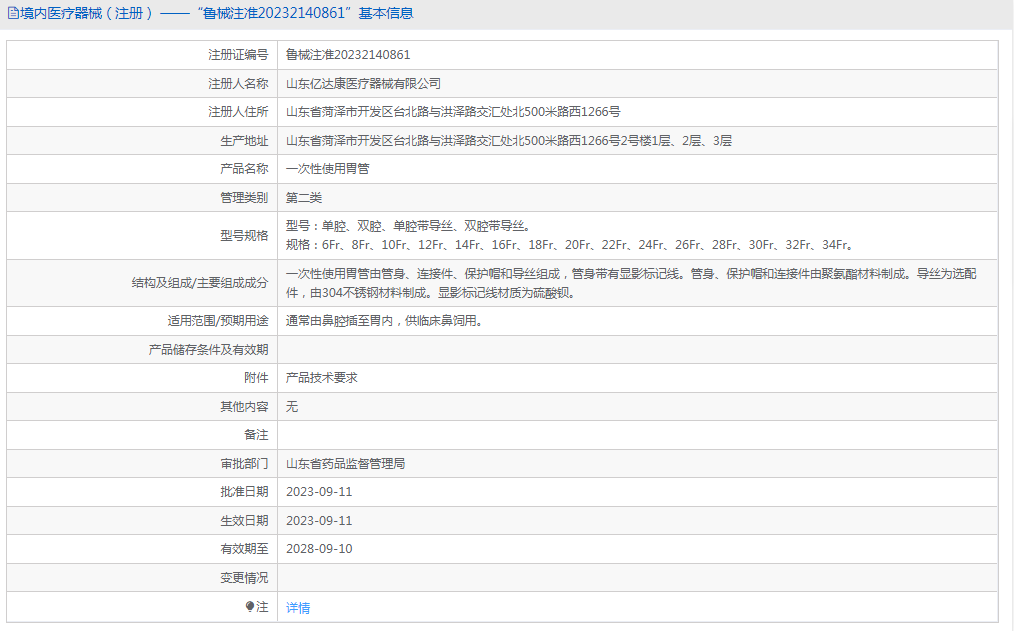Image resolution: width=1014 pixels, height=631 pixels.
Task: Select company name 山东亿达康医疗器械有限公司
Action: click(363, 83)
